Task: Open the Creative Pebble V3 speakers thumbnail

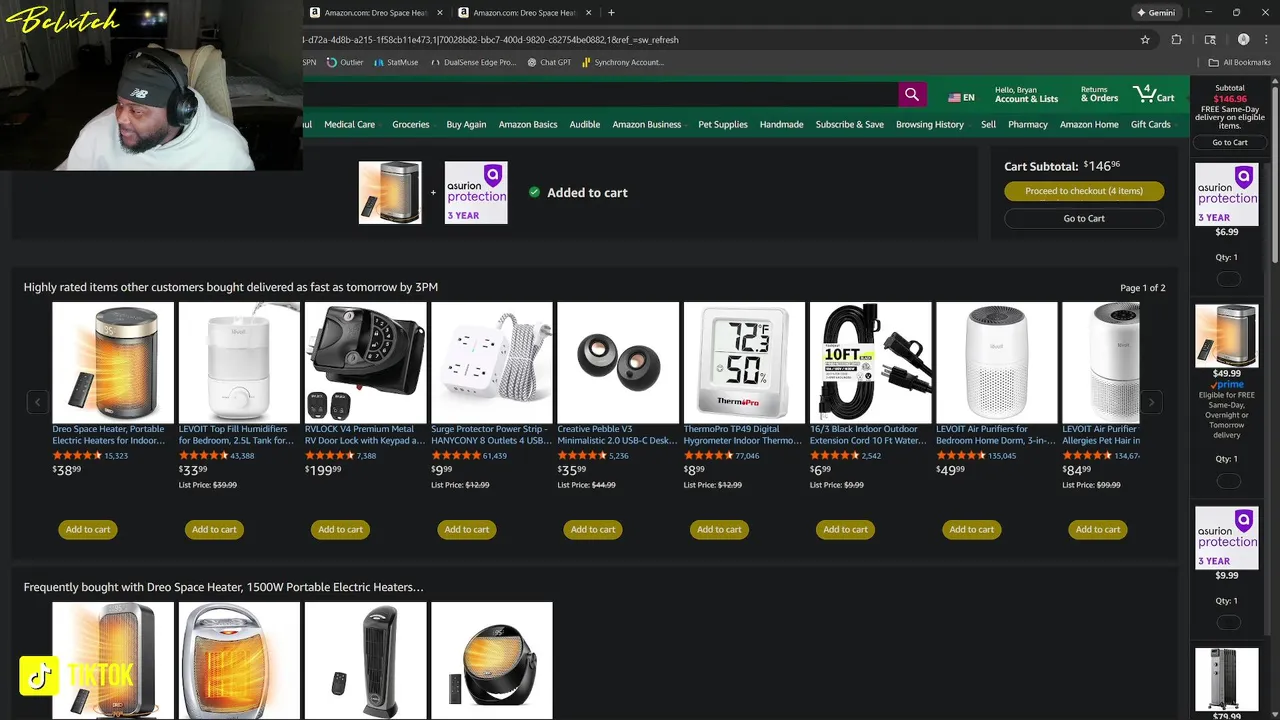Action: coord(618,362)
